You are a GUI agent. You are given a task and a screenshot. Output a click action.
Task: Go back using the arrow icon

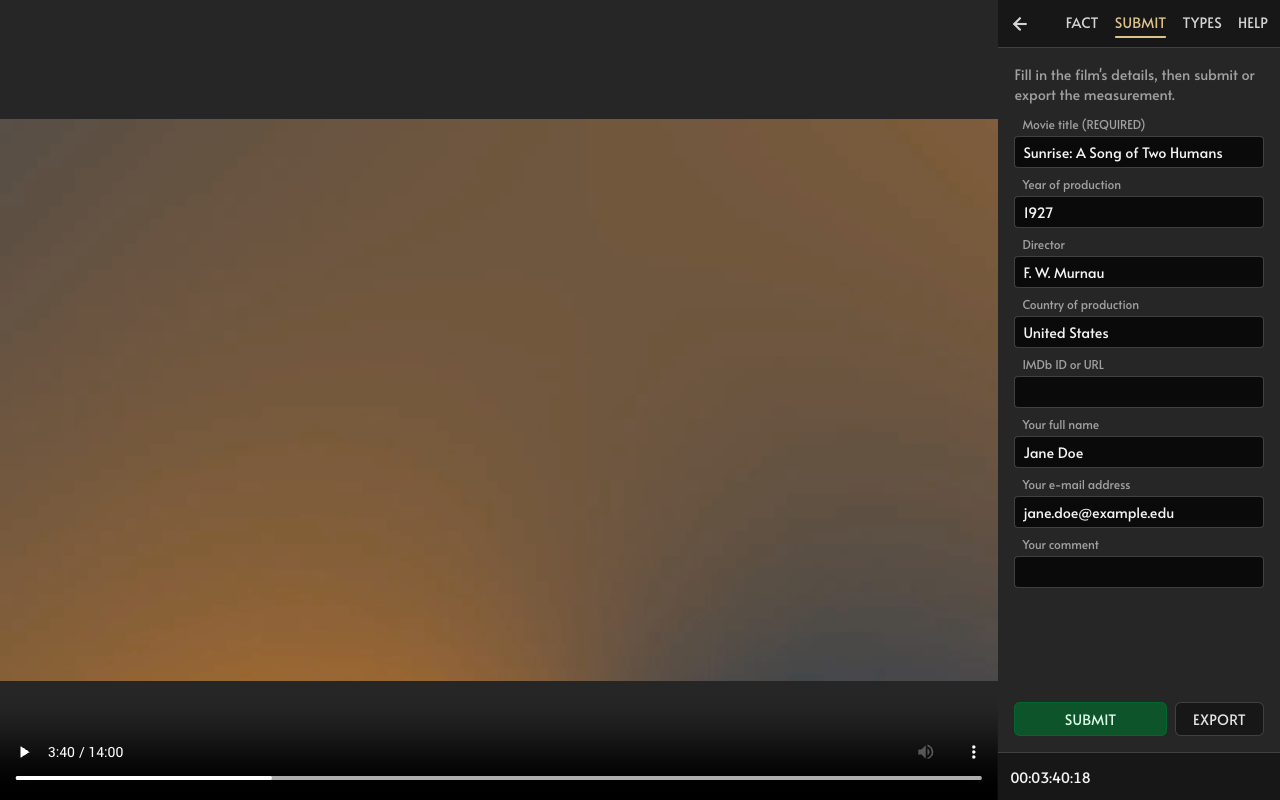pyautogui.click(x=1020, y=24)
